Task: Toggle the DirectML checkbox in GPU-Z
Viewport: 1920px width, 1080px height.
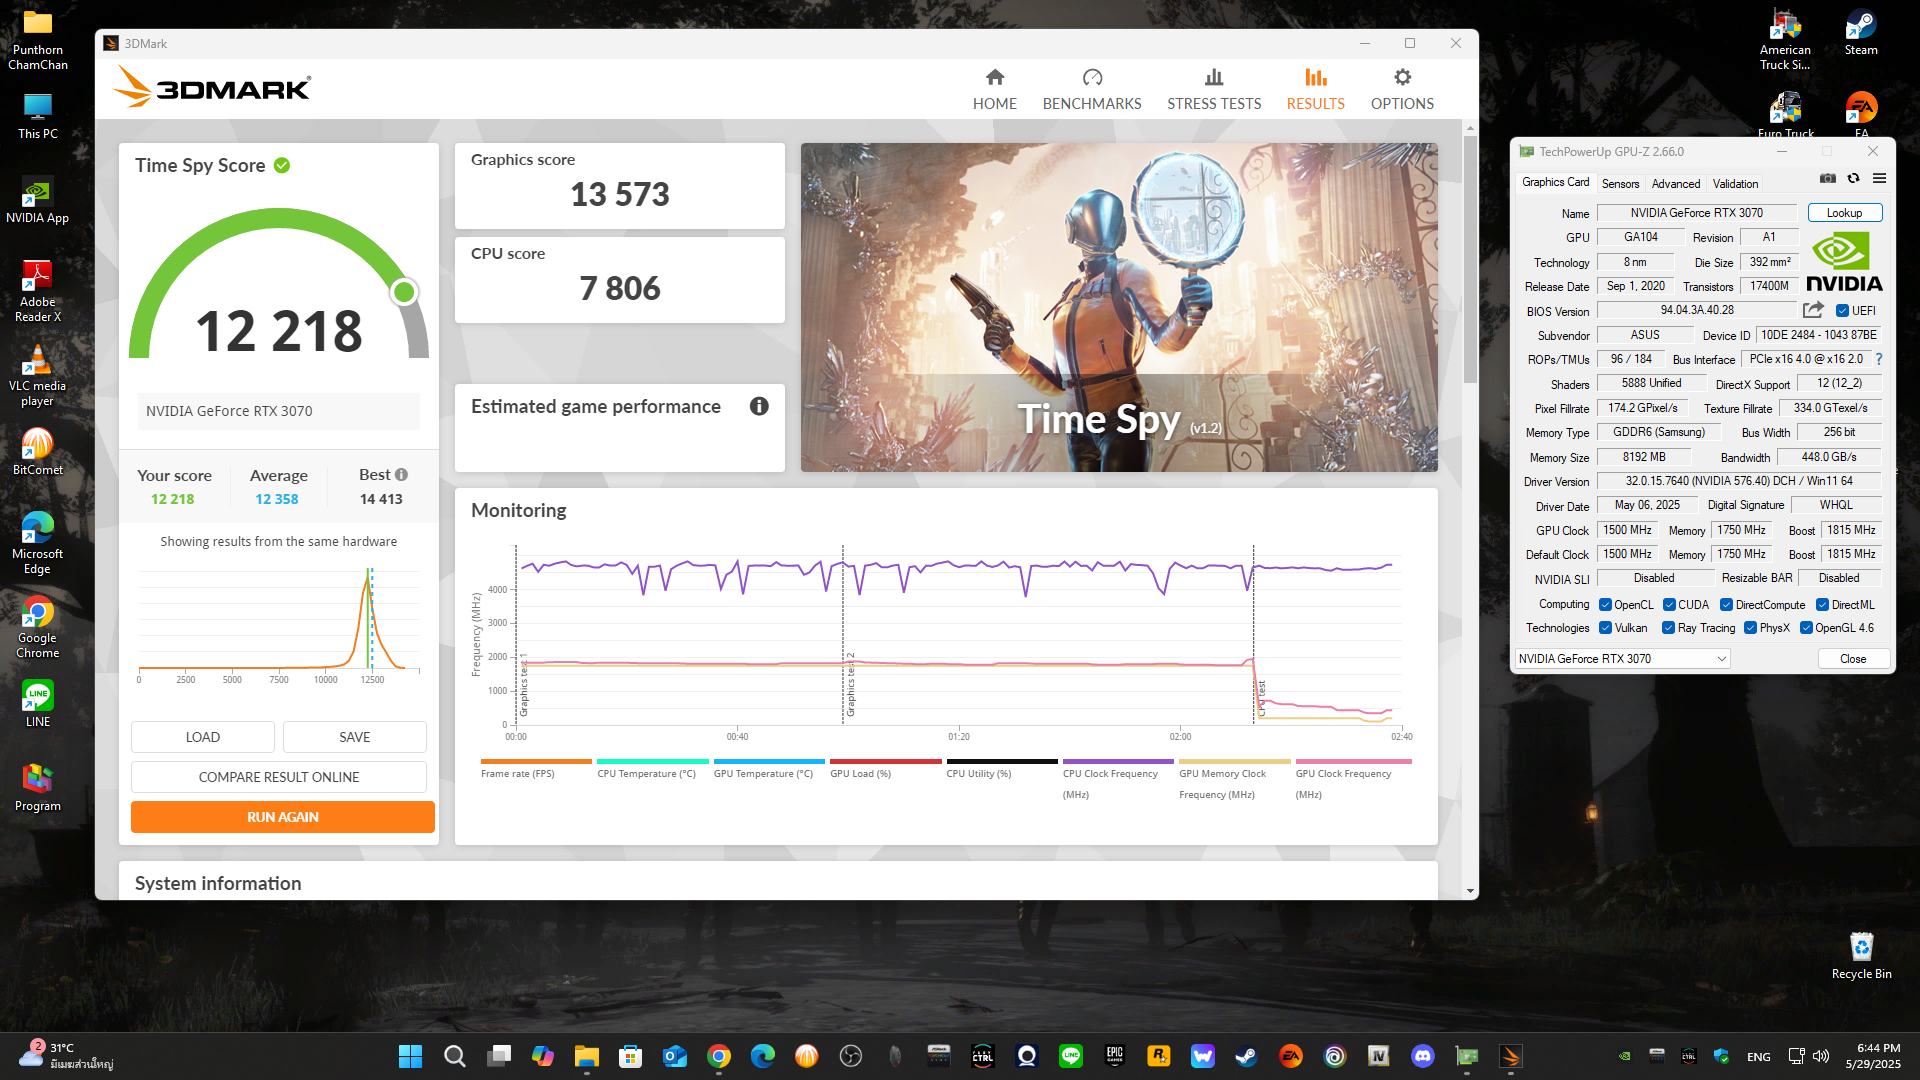Action: 1822,605
